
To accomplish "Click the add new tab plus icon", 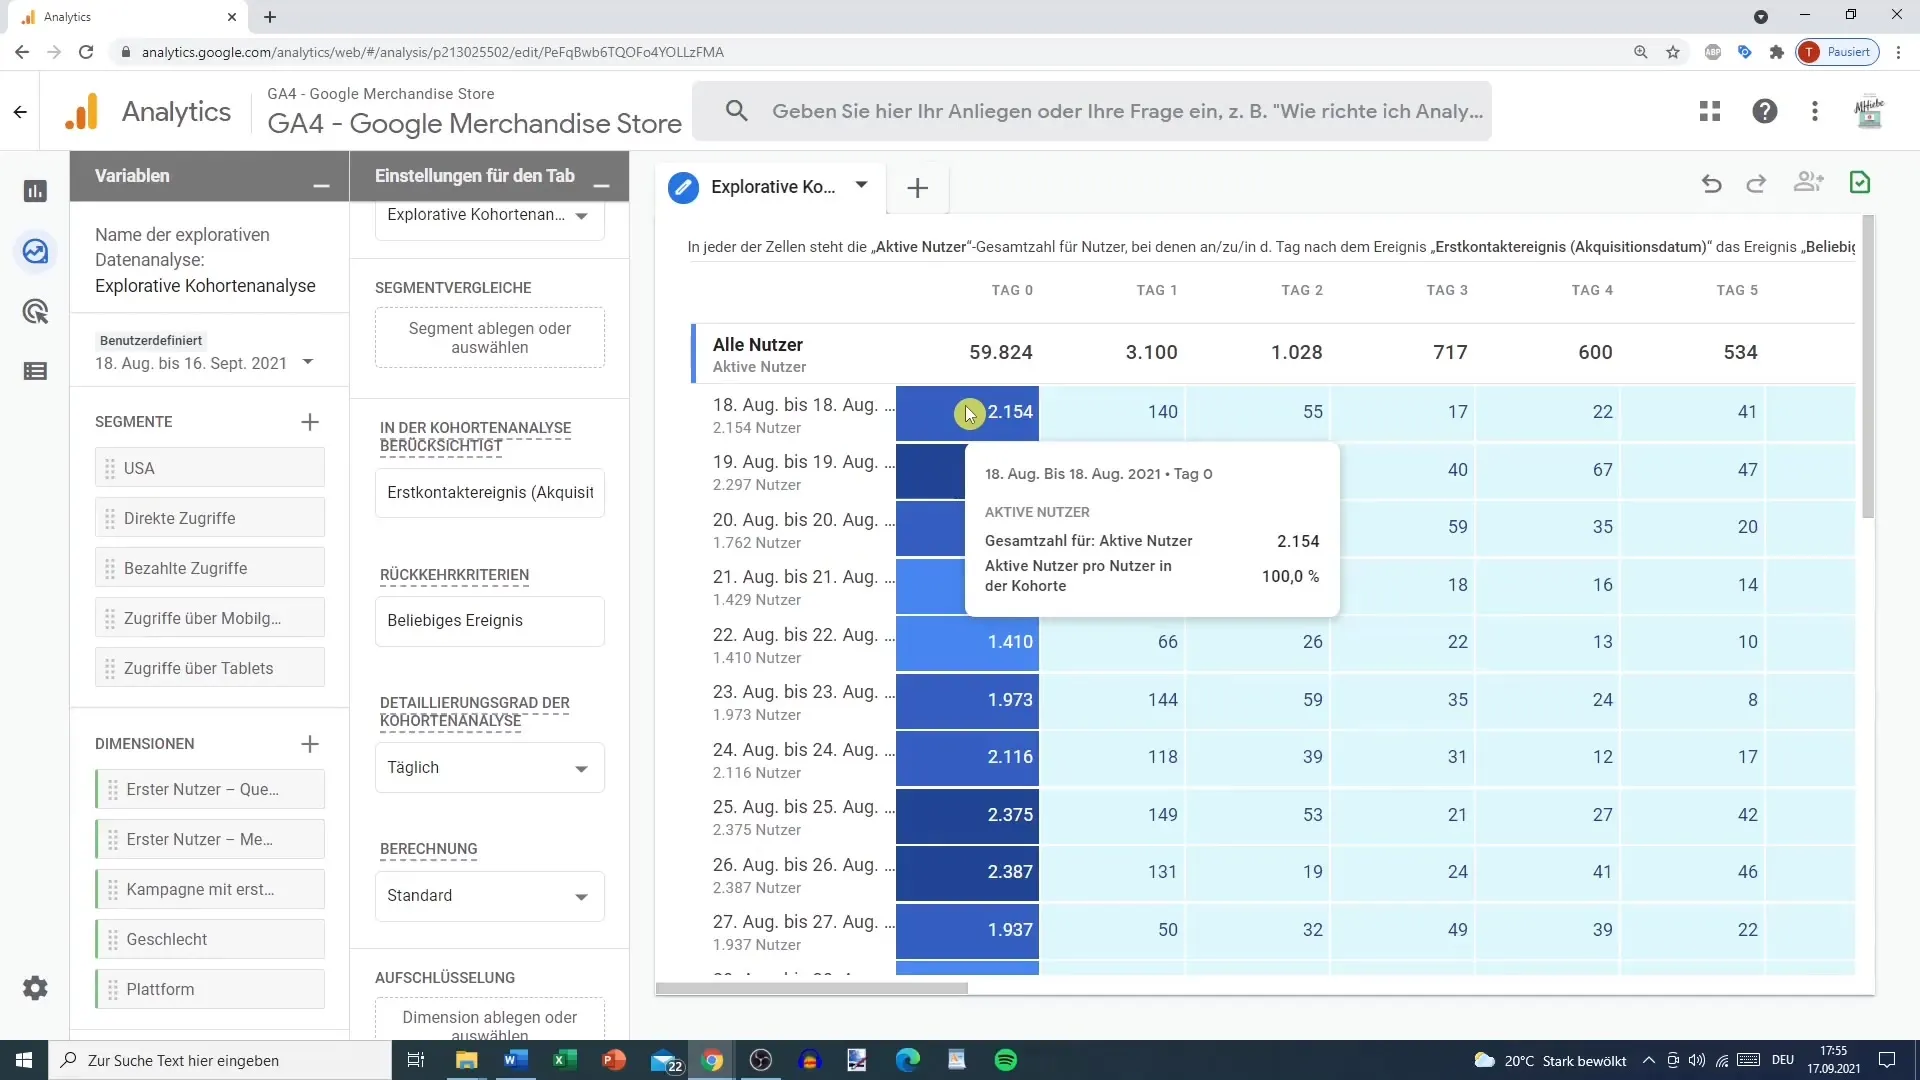I will coord(919,186).
